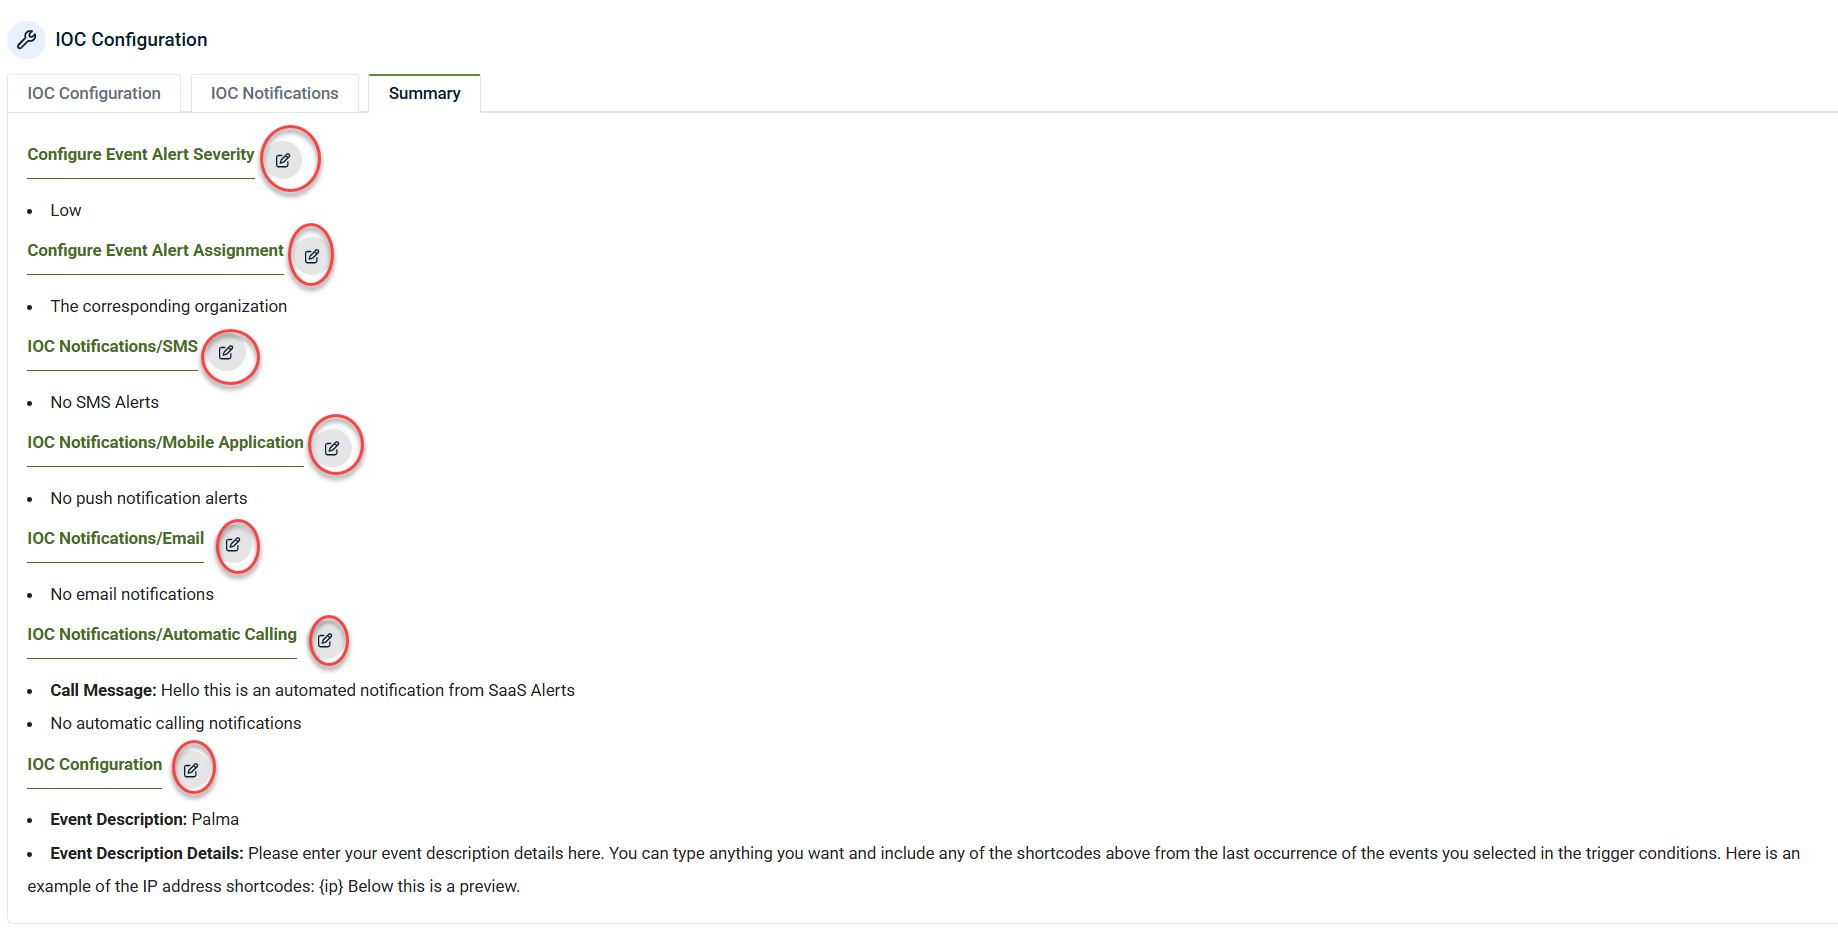Image resolution: width=1838 pixels, height=950 pixels.
Task: Edit the Configure Event Alert Severity section
Action: [x=283, y=160]
